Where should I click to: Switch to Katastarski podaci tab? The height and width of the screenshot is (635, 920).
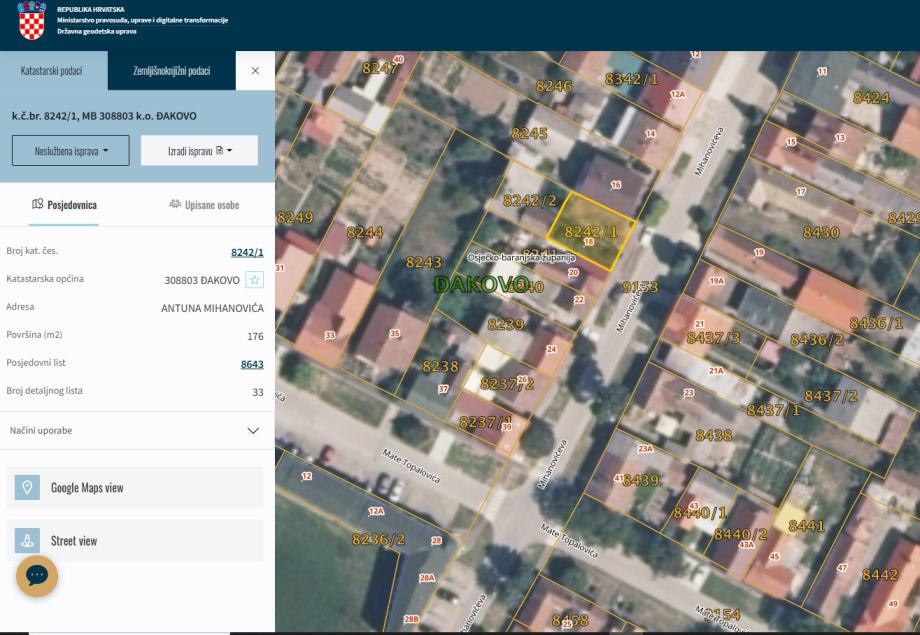pyautogui.click(x=51, y=72)
